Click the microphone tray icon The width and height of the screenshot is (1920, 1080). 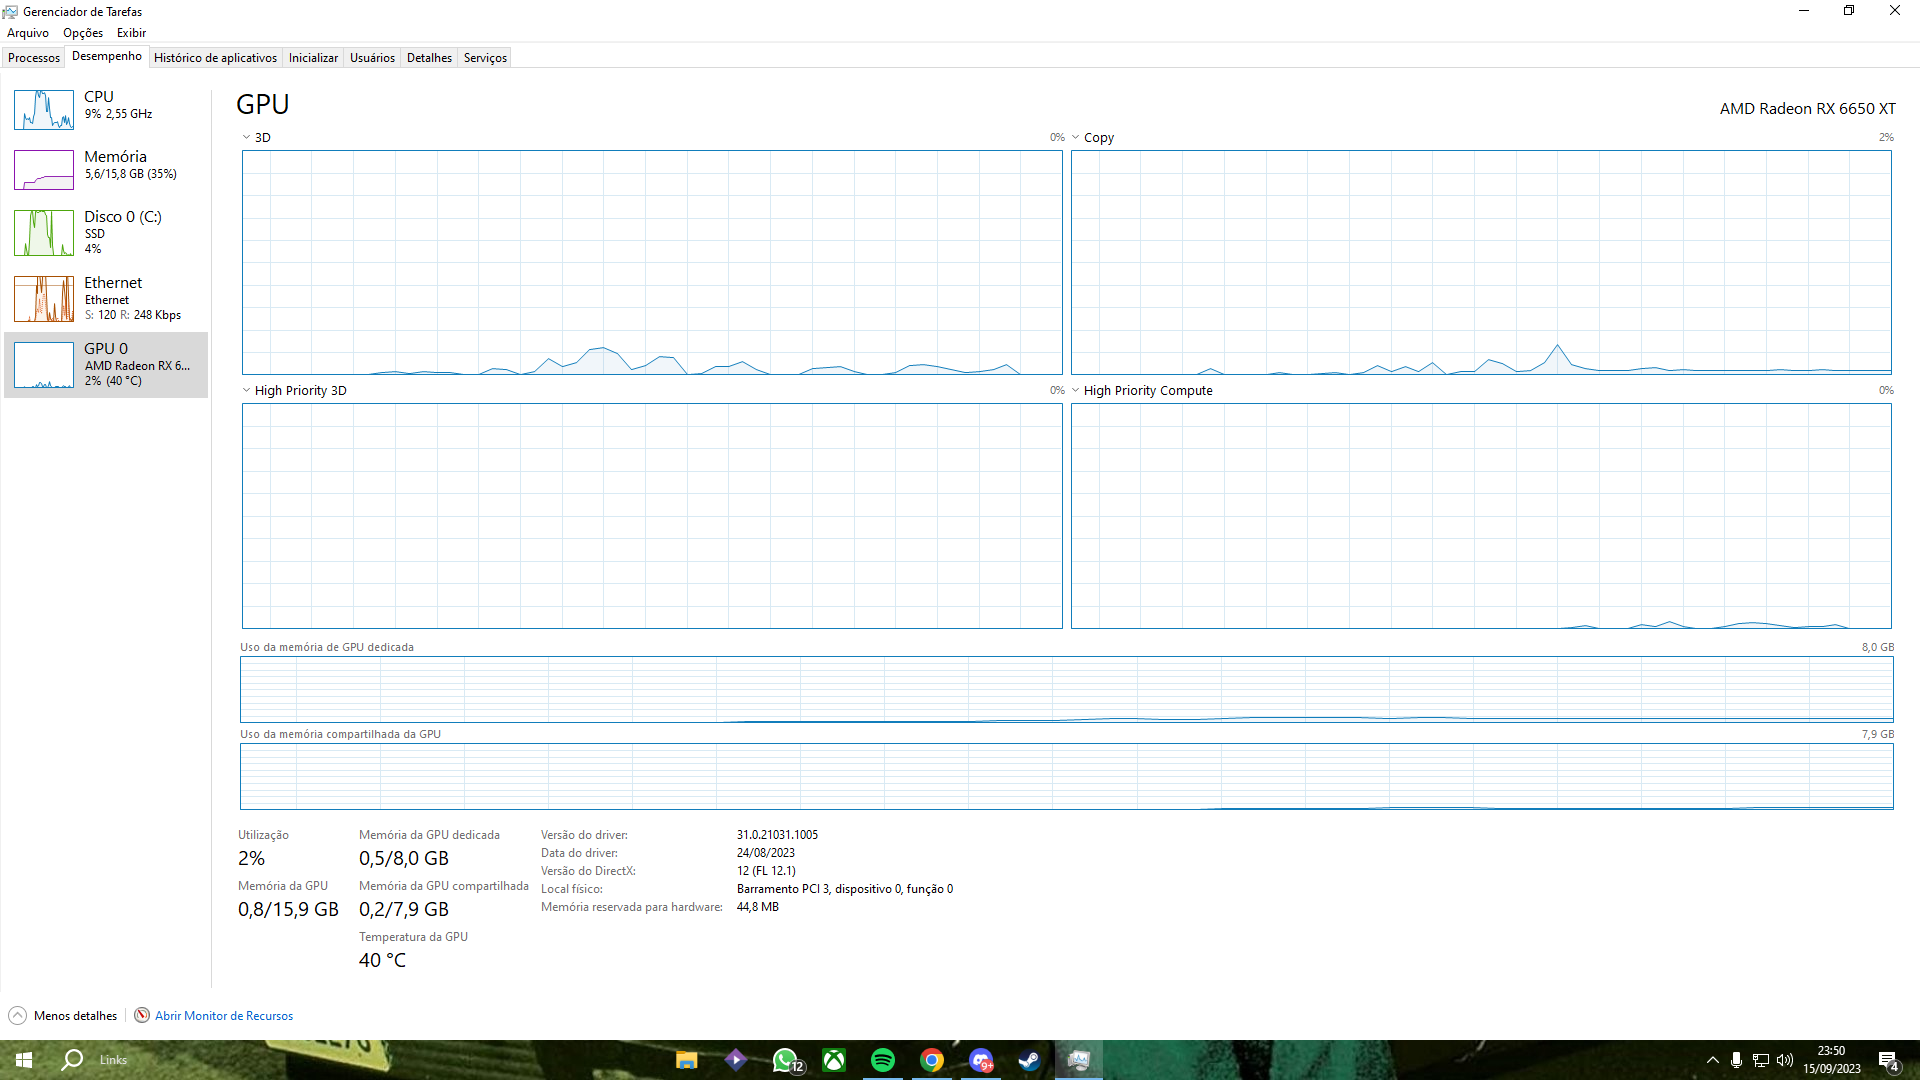1737,1060
